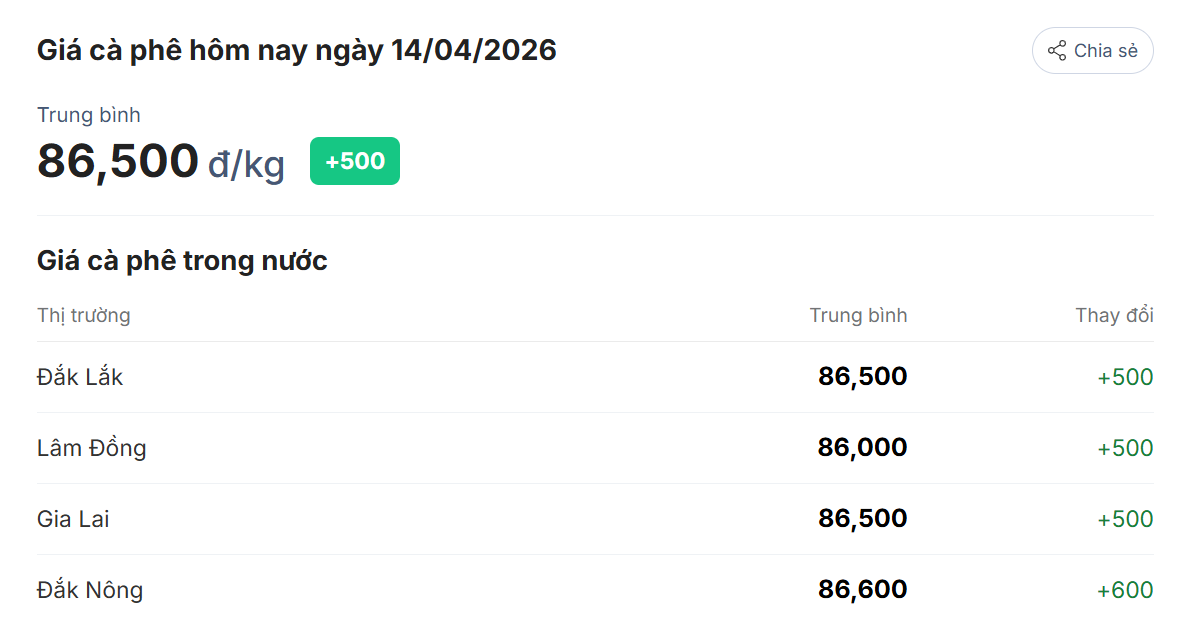Click the share icon next to Chia sẻ
The image size is (1187, 624).
pos(1056,51)
